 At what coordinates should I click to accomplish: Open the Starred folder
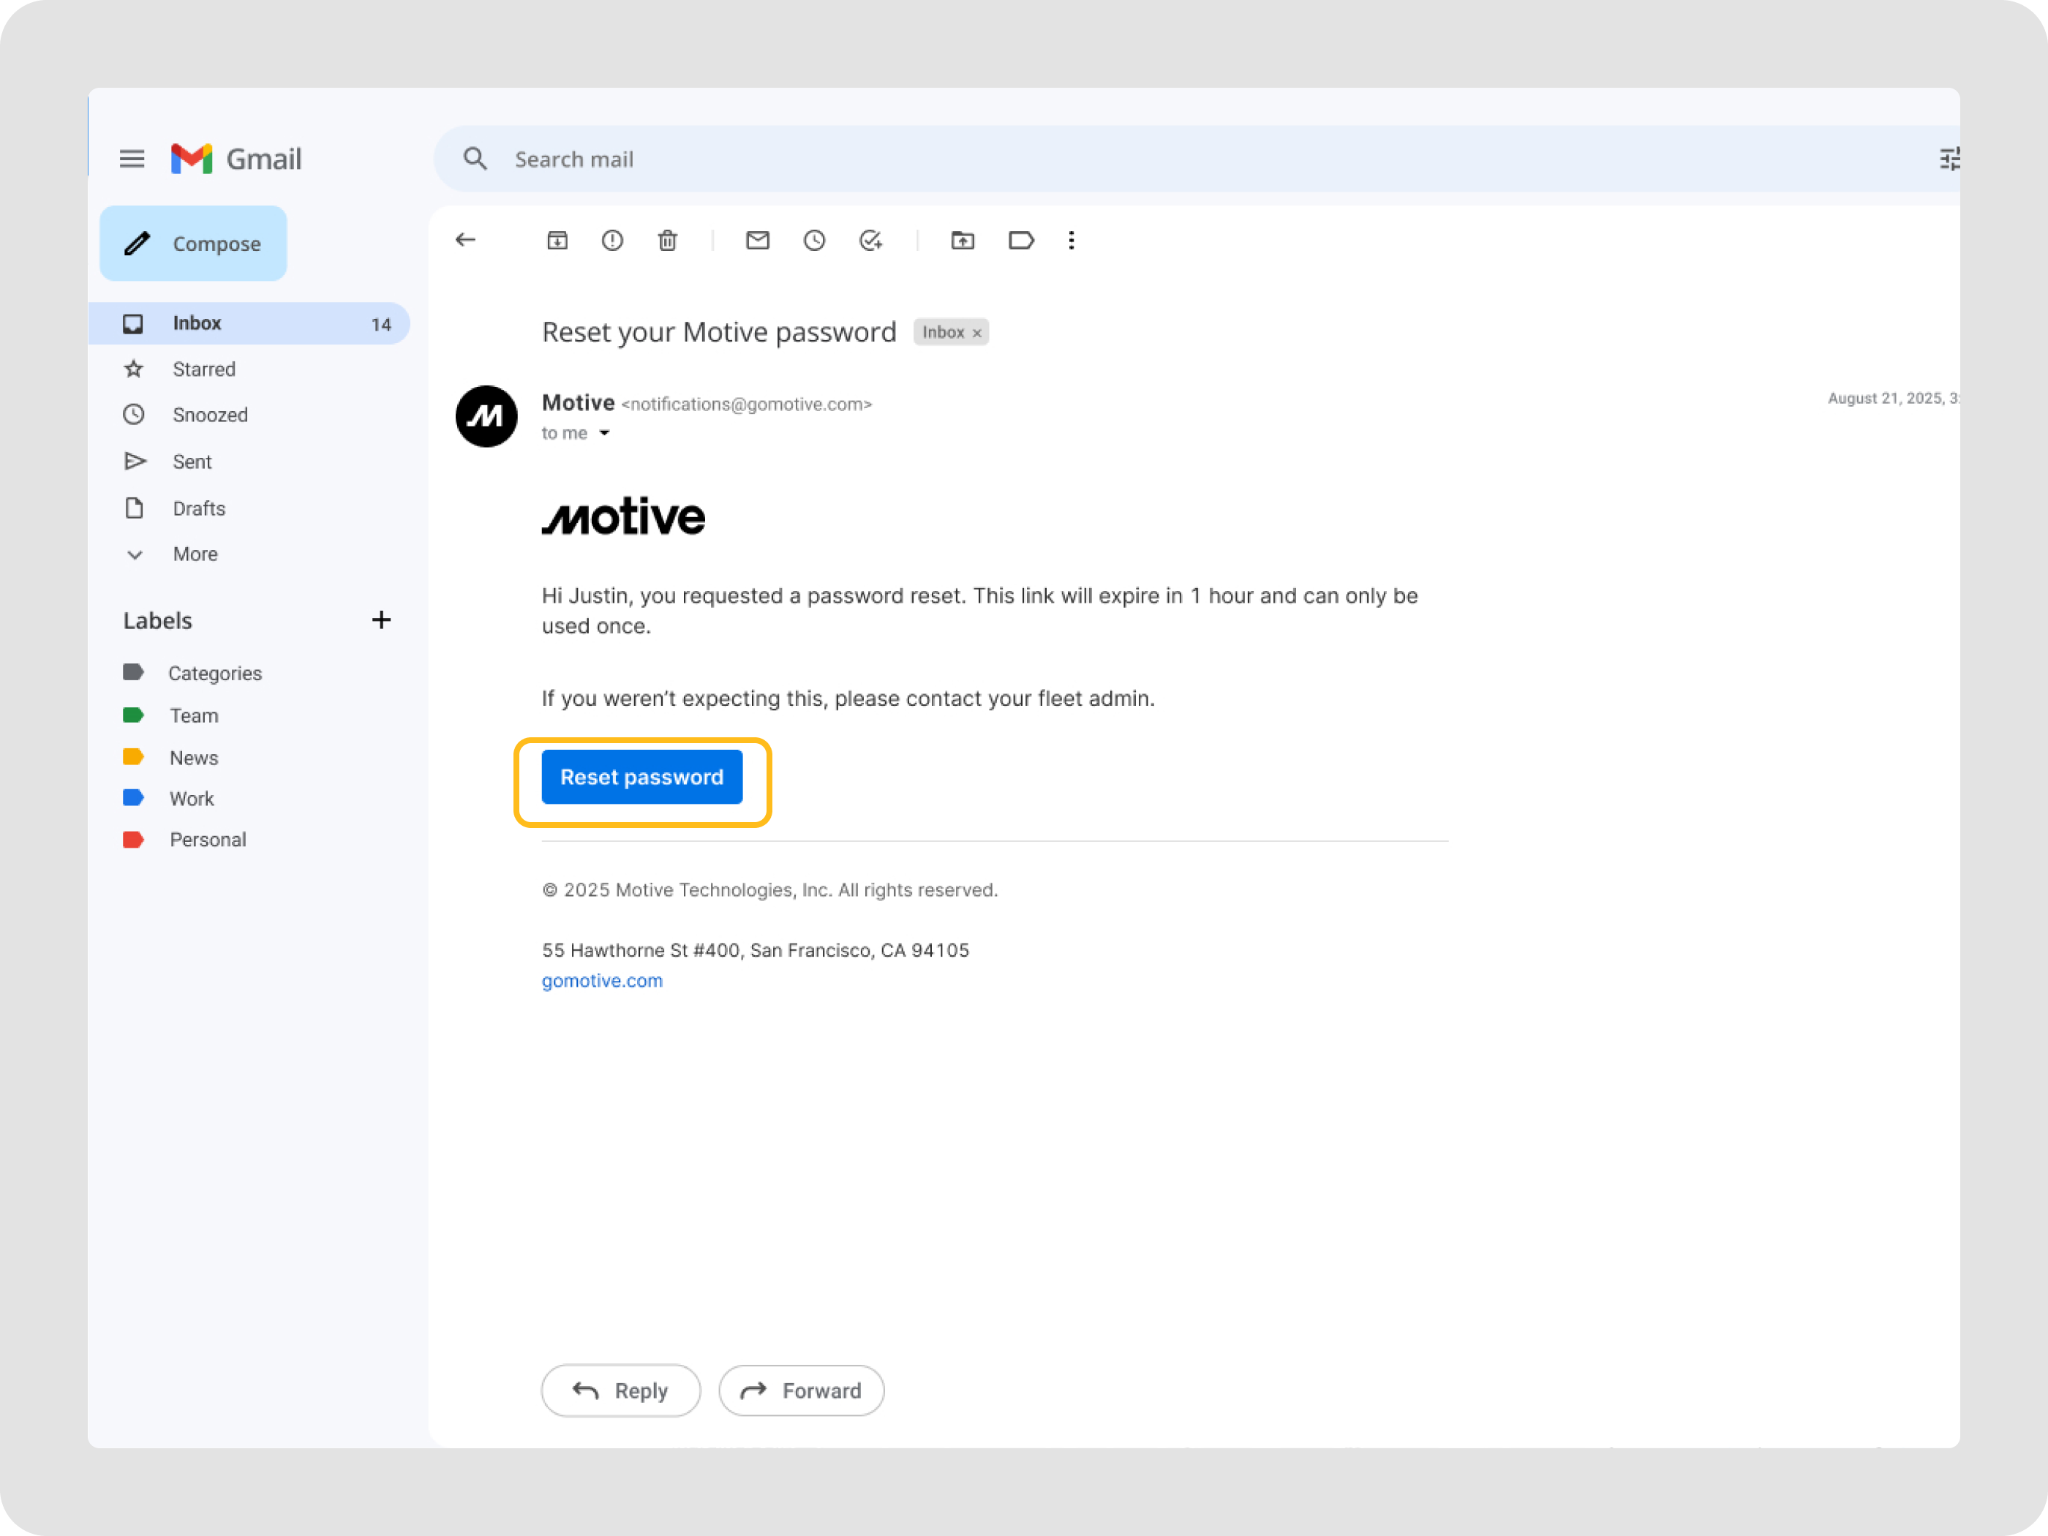[203, 369]
